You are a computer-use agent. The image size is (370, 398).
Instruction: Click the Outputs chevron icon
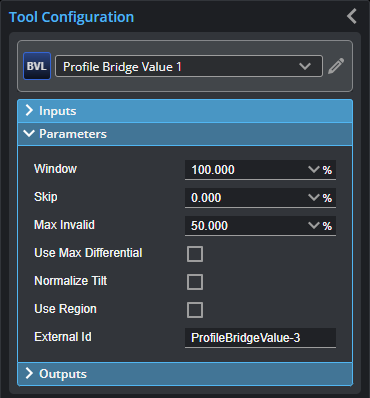[29, 373]
